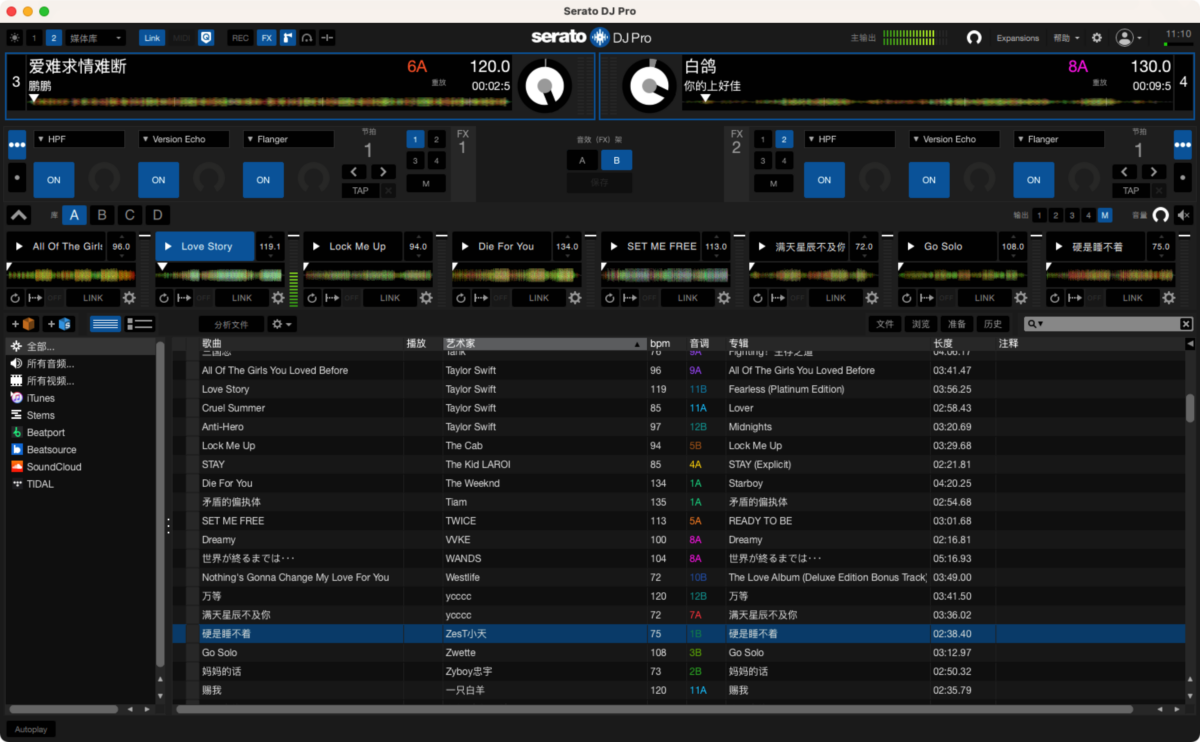Screen dimensions: 1200x742
Task: Open the 浏览 browse panel tab
Action: point(920,324)
